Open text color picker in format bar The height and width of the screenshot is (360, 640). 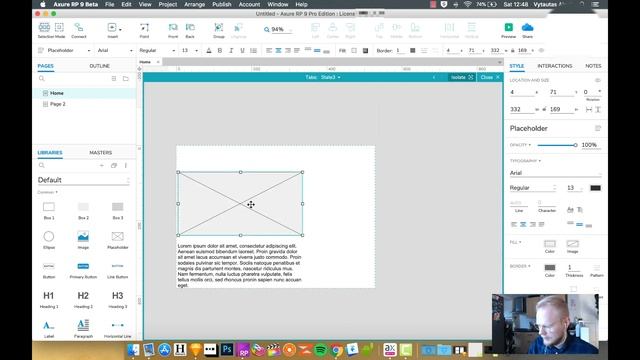[209, 51]
